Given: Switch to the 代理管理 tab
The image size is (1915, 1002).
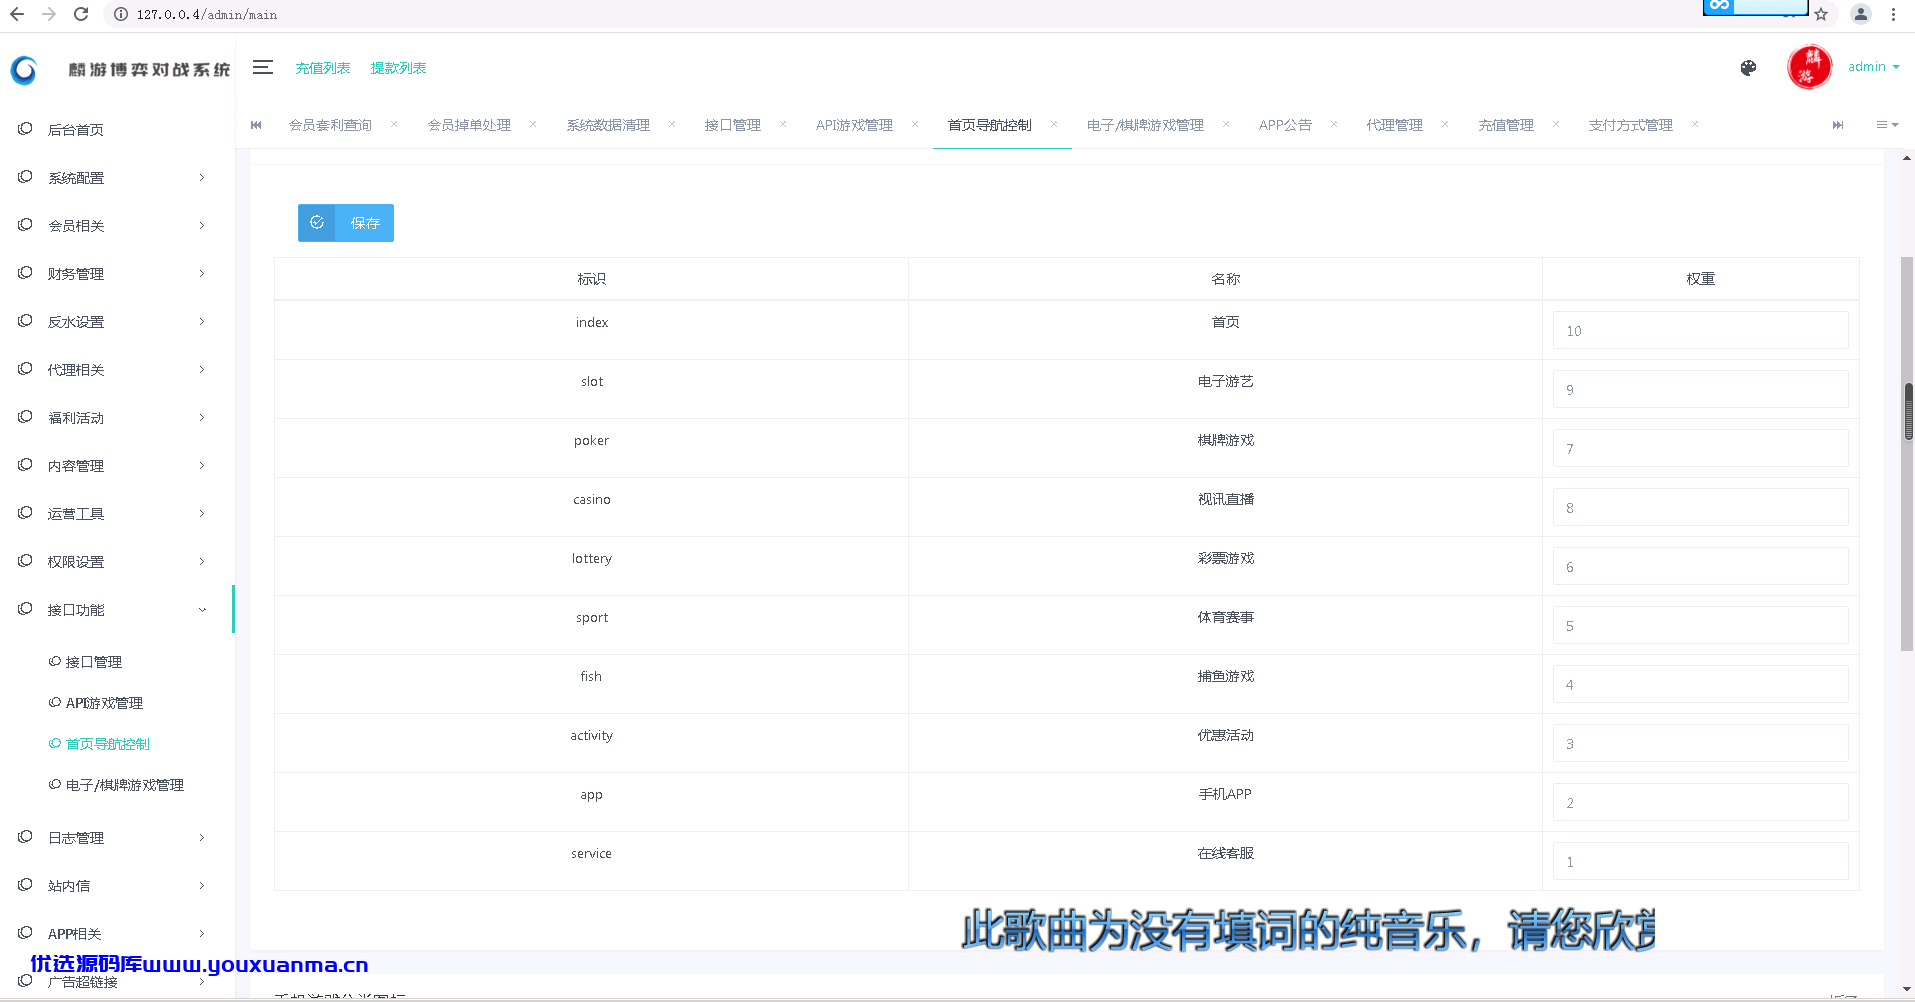Looking at the screenshot, I should coord(1394,125).
